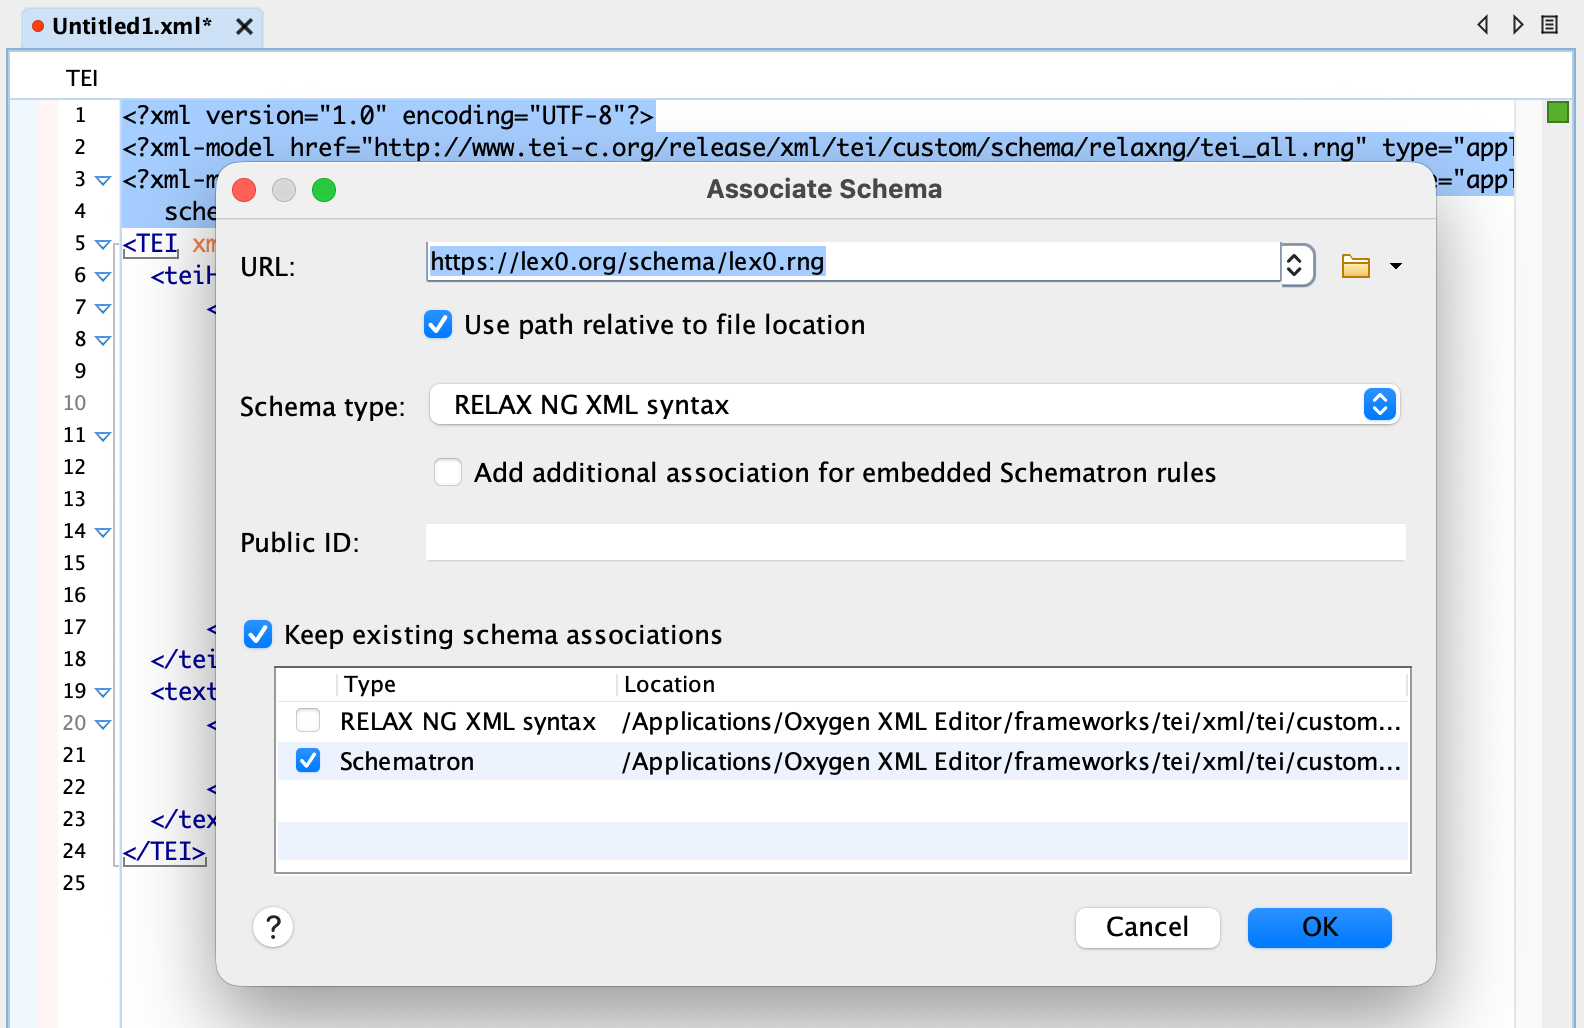
Task: Open the help question mark button
Action: 273,927
